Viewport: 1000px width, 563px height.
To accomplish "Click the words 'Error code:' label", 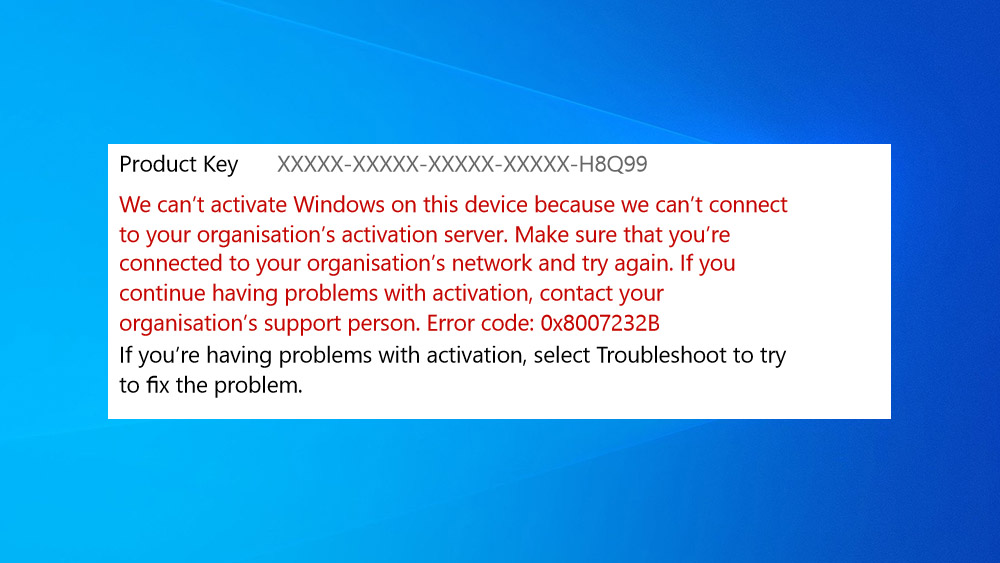I will 480,323.
